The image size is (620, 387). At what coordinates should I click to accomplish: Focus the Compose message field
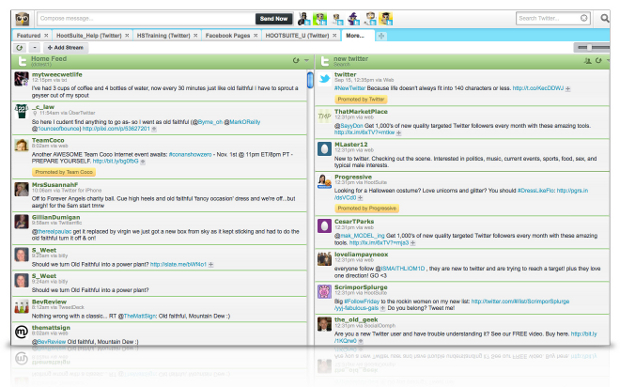(x=146, y=19)
